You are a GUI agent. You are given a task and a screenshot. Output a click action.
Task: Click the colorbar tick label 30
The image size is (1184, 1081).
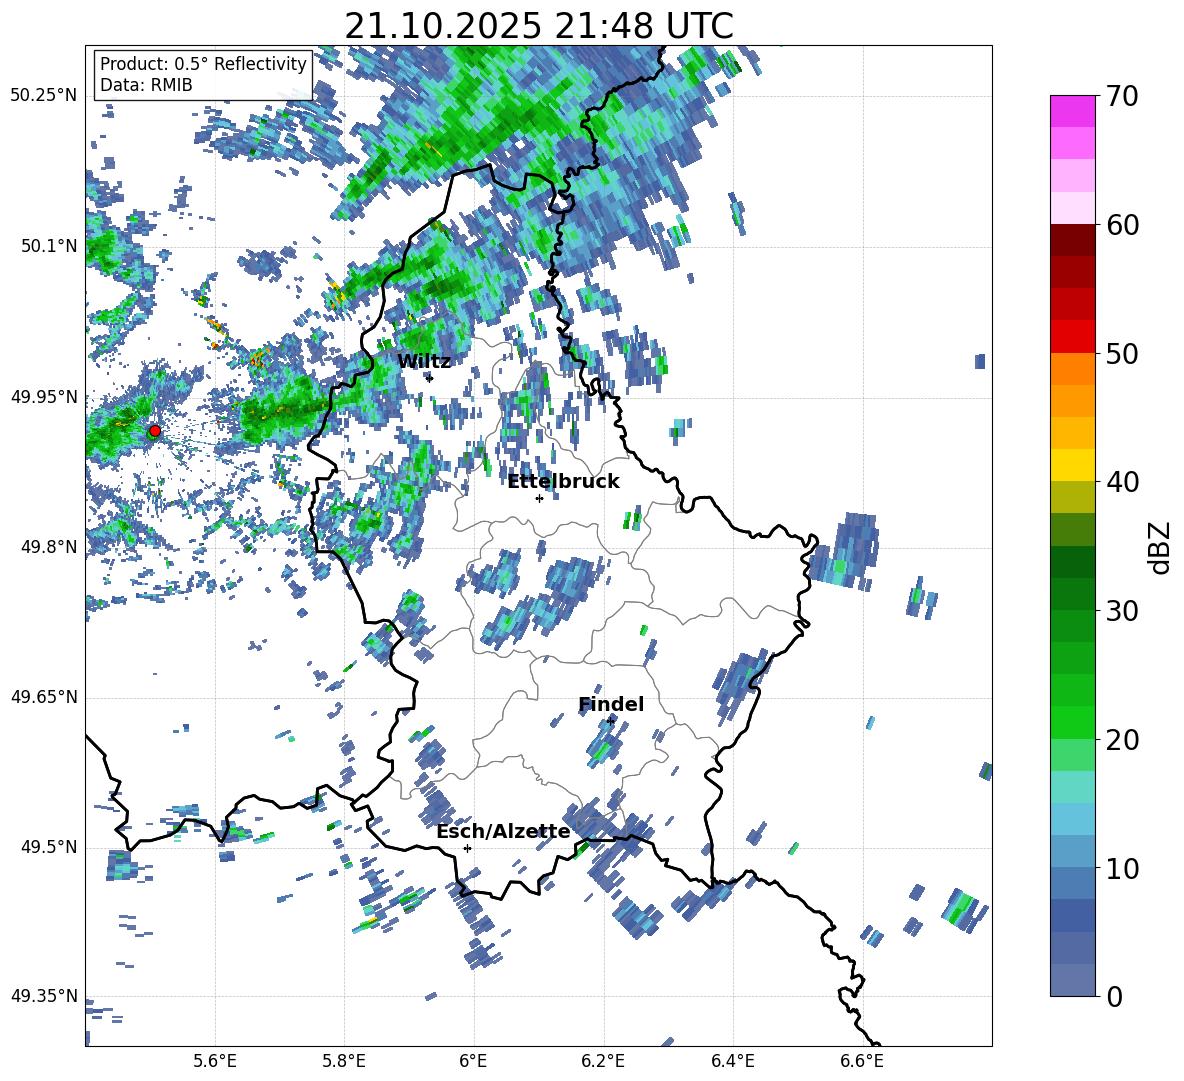(1122, 611)
